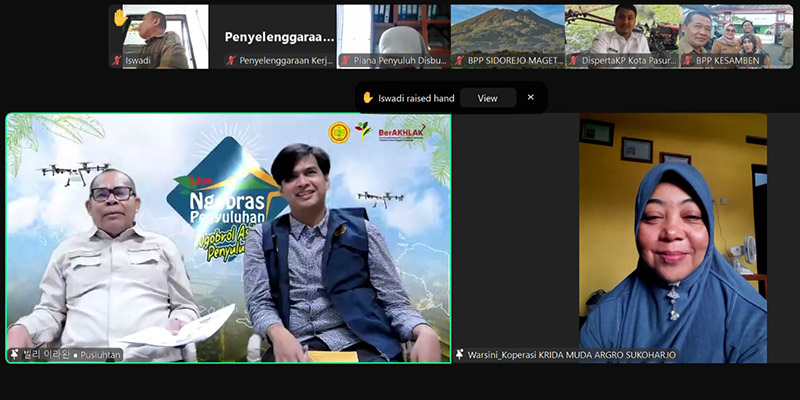800x400 pixels.
Task: Click muted mic icon on BPP KESAMBEN tile
Action: coord(687,60)
